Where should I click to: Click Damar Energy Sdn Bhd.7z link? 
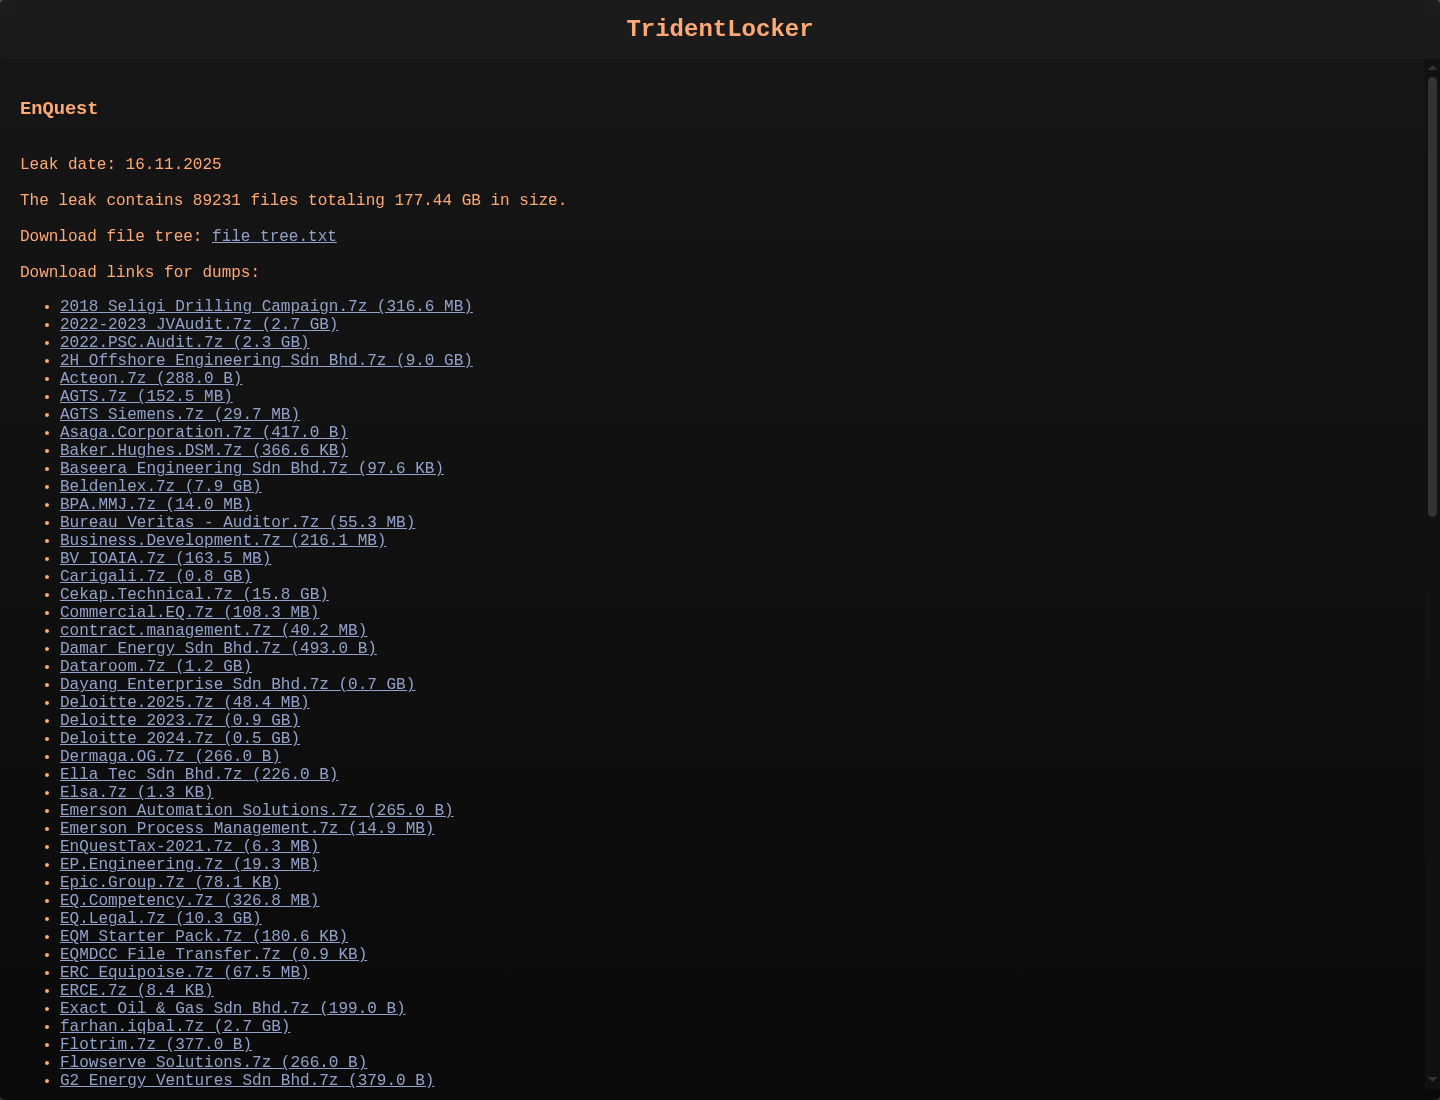pos(218,648)
